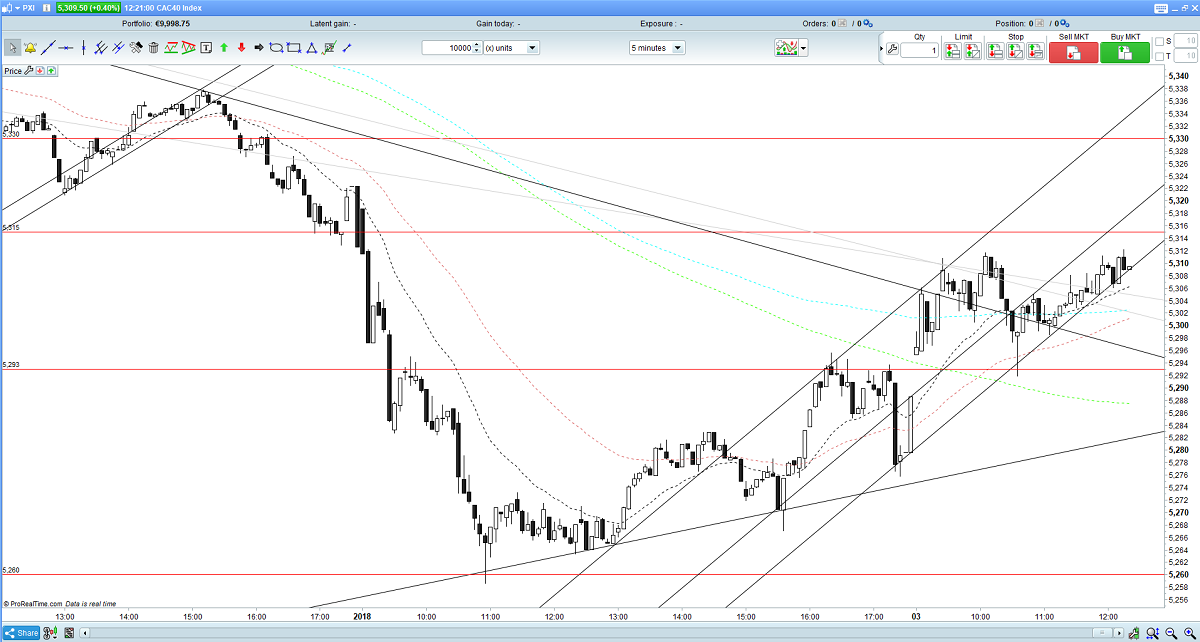The width and height of the screenshot is (1200, 642).
Task: Select the triangle drawing tool
Action: (x=312, y=48)
